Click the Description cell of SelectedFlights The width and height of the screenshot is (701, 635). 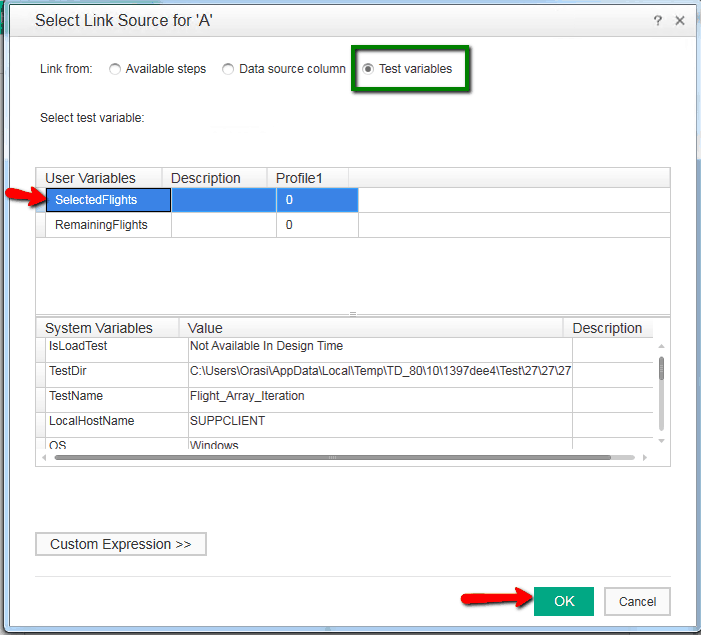click(x=224, y=200)
